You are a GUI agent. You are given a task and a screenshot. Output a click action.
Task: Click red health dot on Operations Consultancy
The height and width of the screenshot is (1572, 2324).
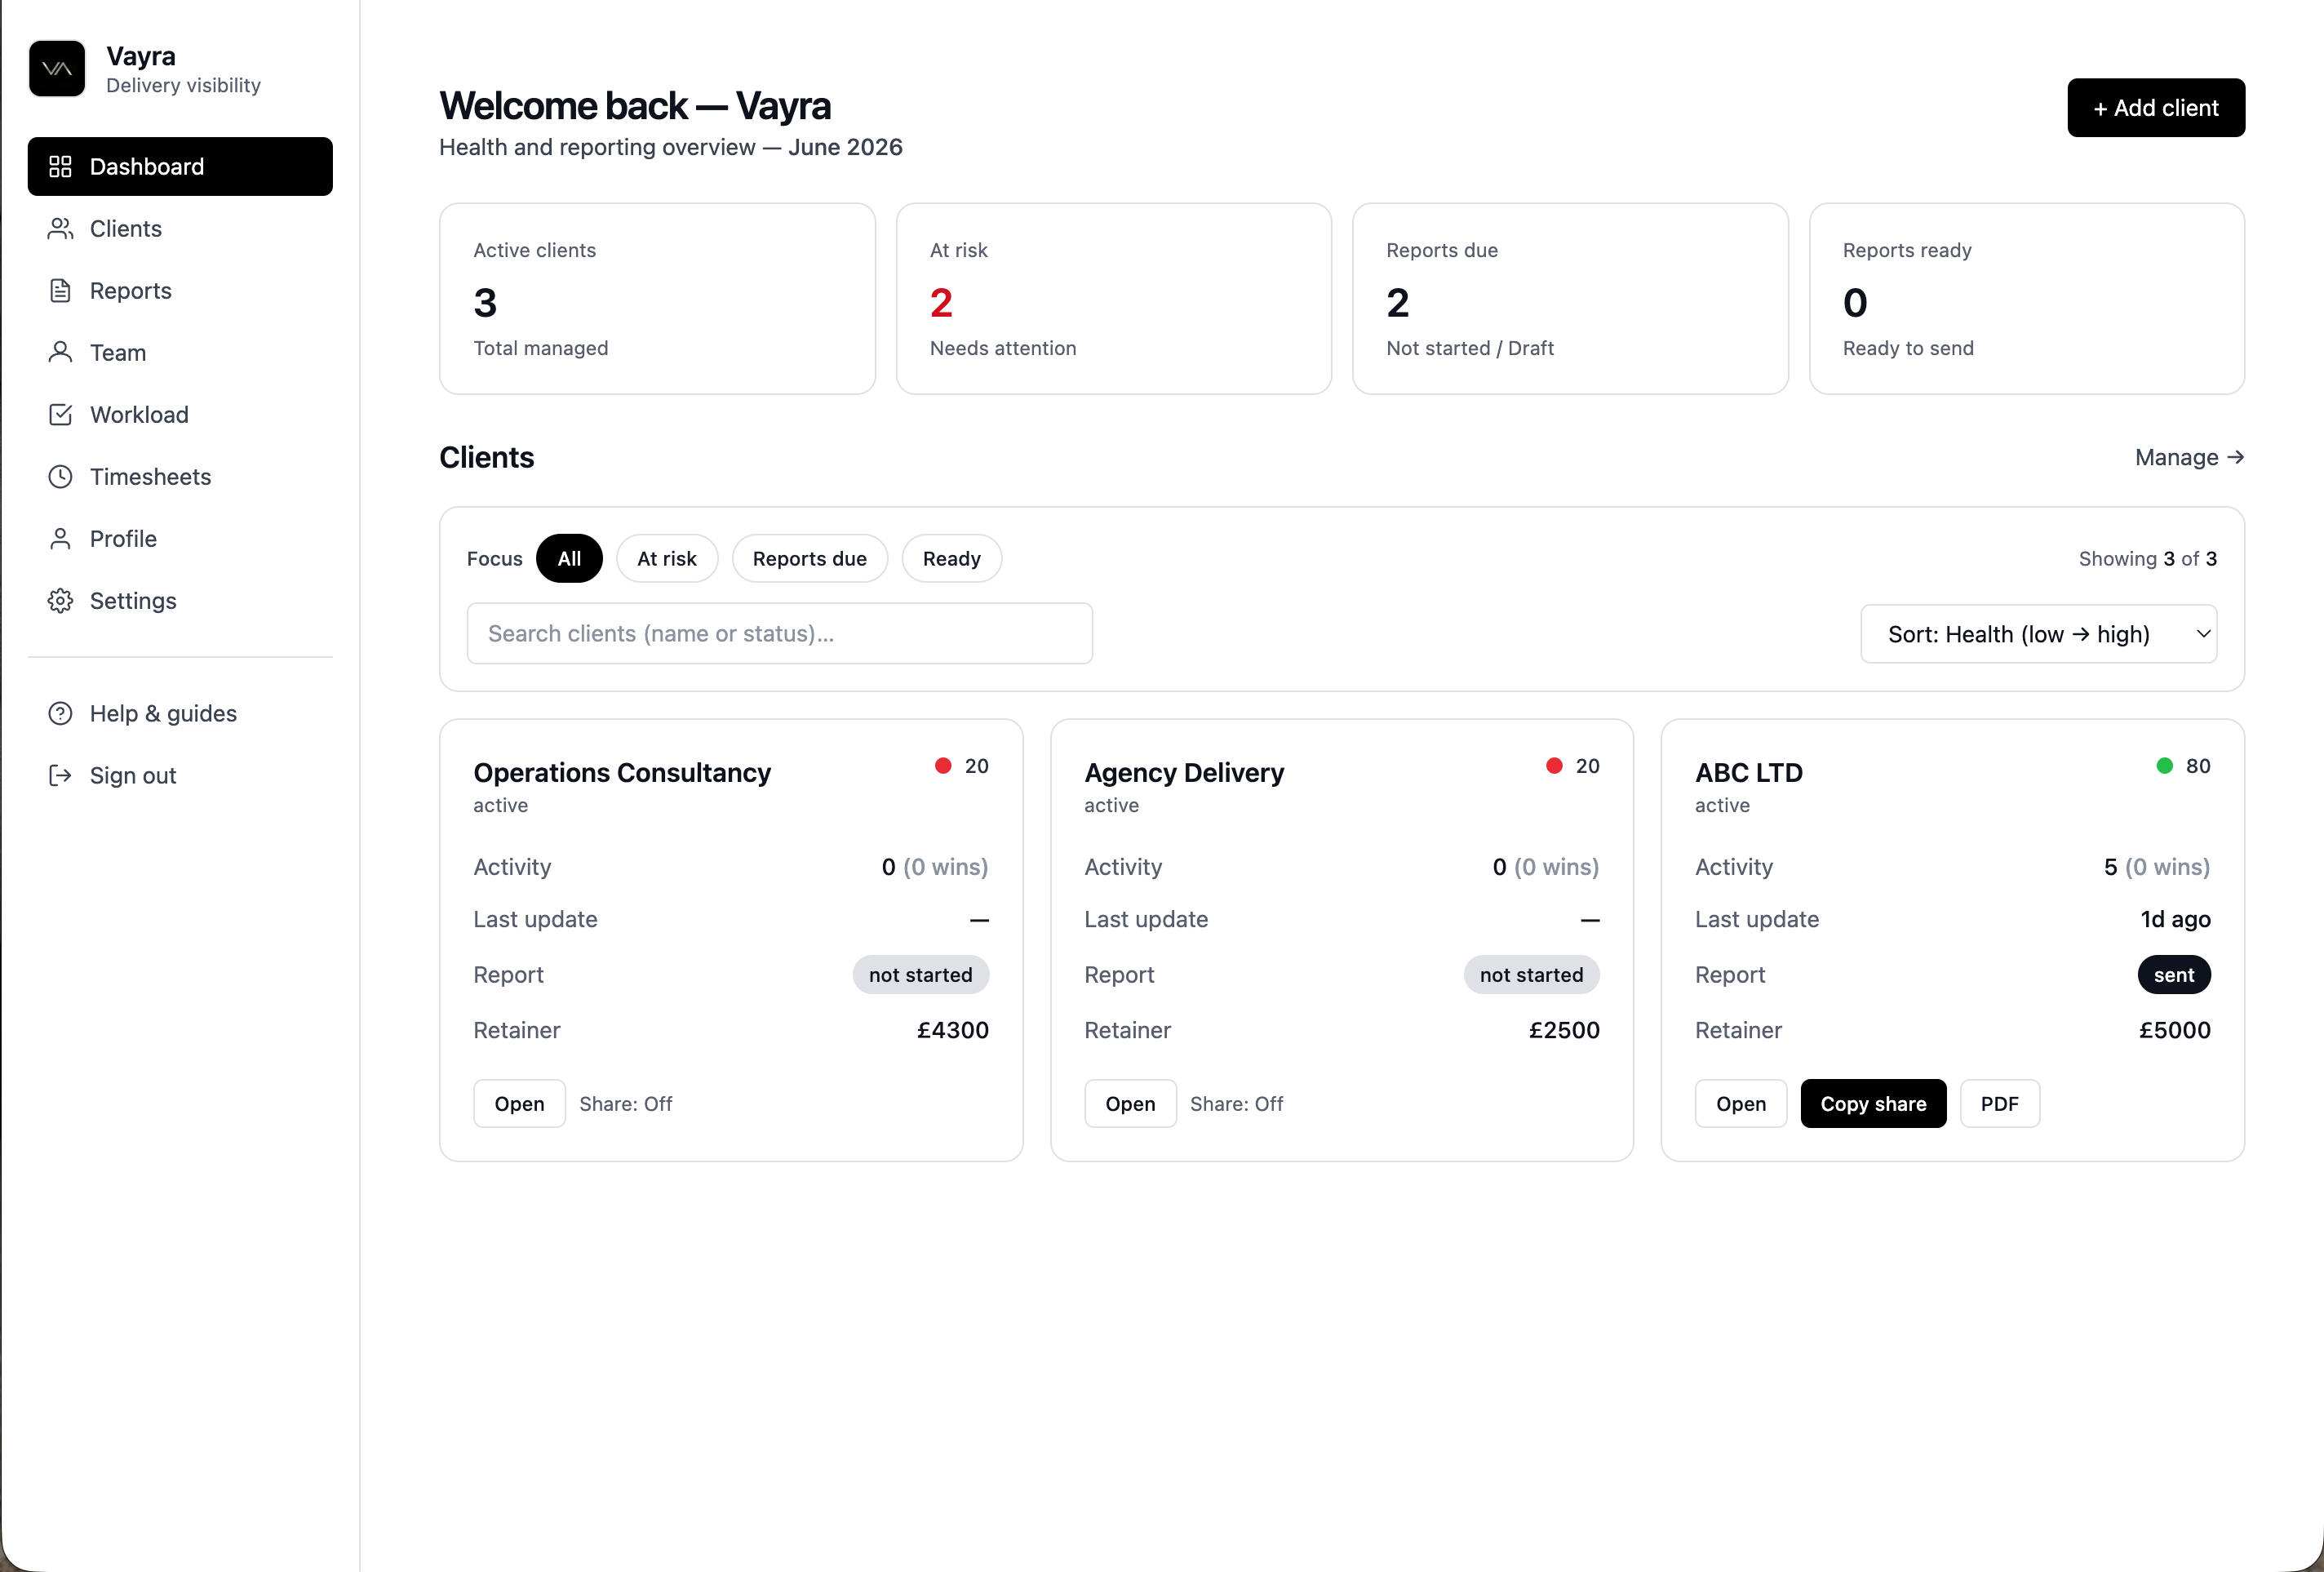point(943,766)
